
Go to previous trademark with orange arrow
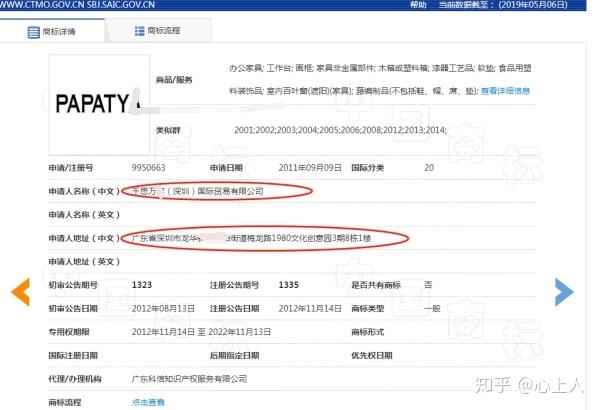click(x=21, y=292)
